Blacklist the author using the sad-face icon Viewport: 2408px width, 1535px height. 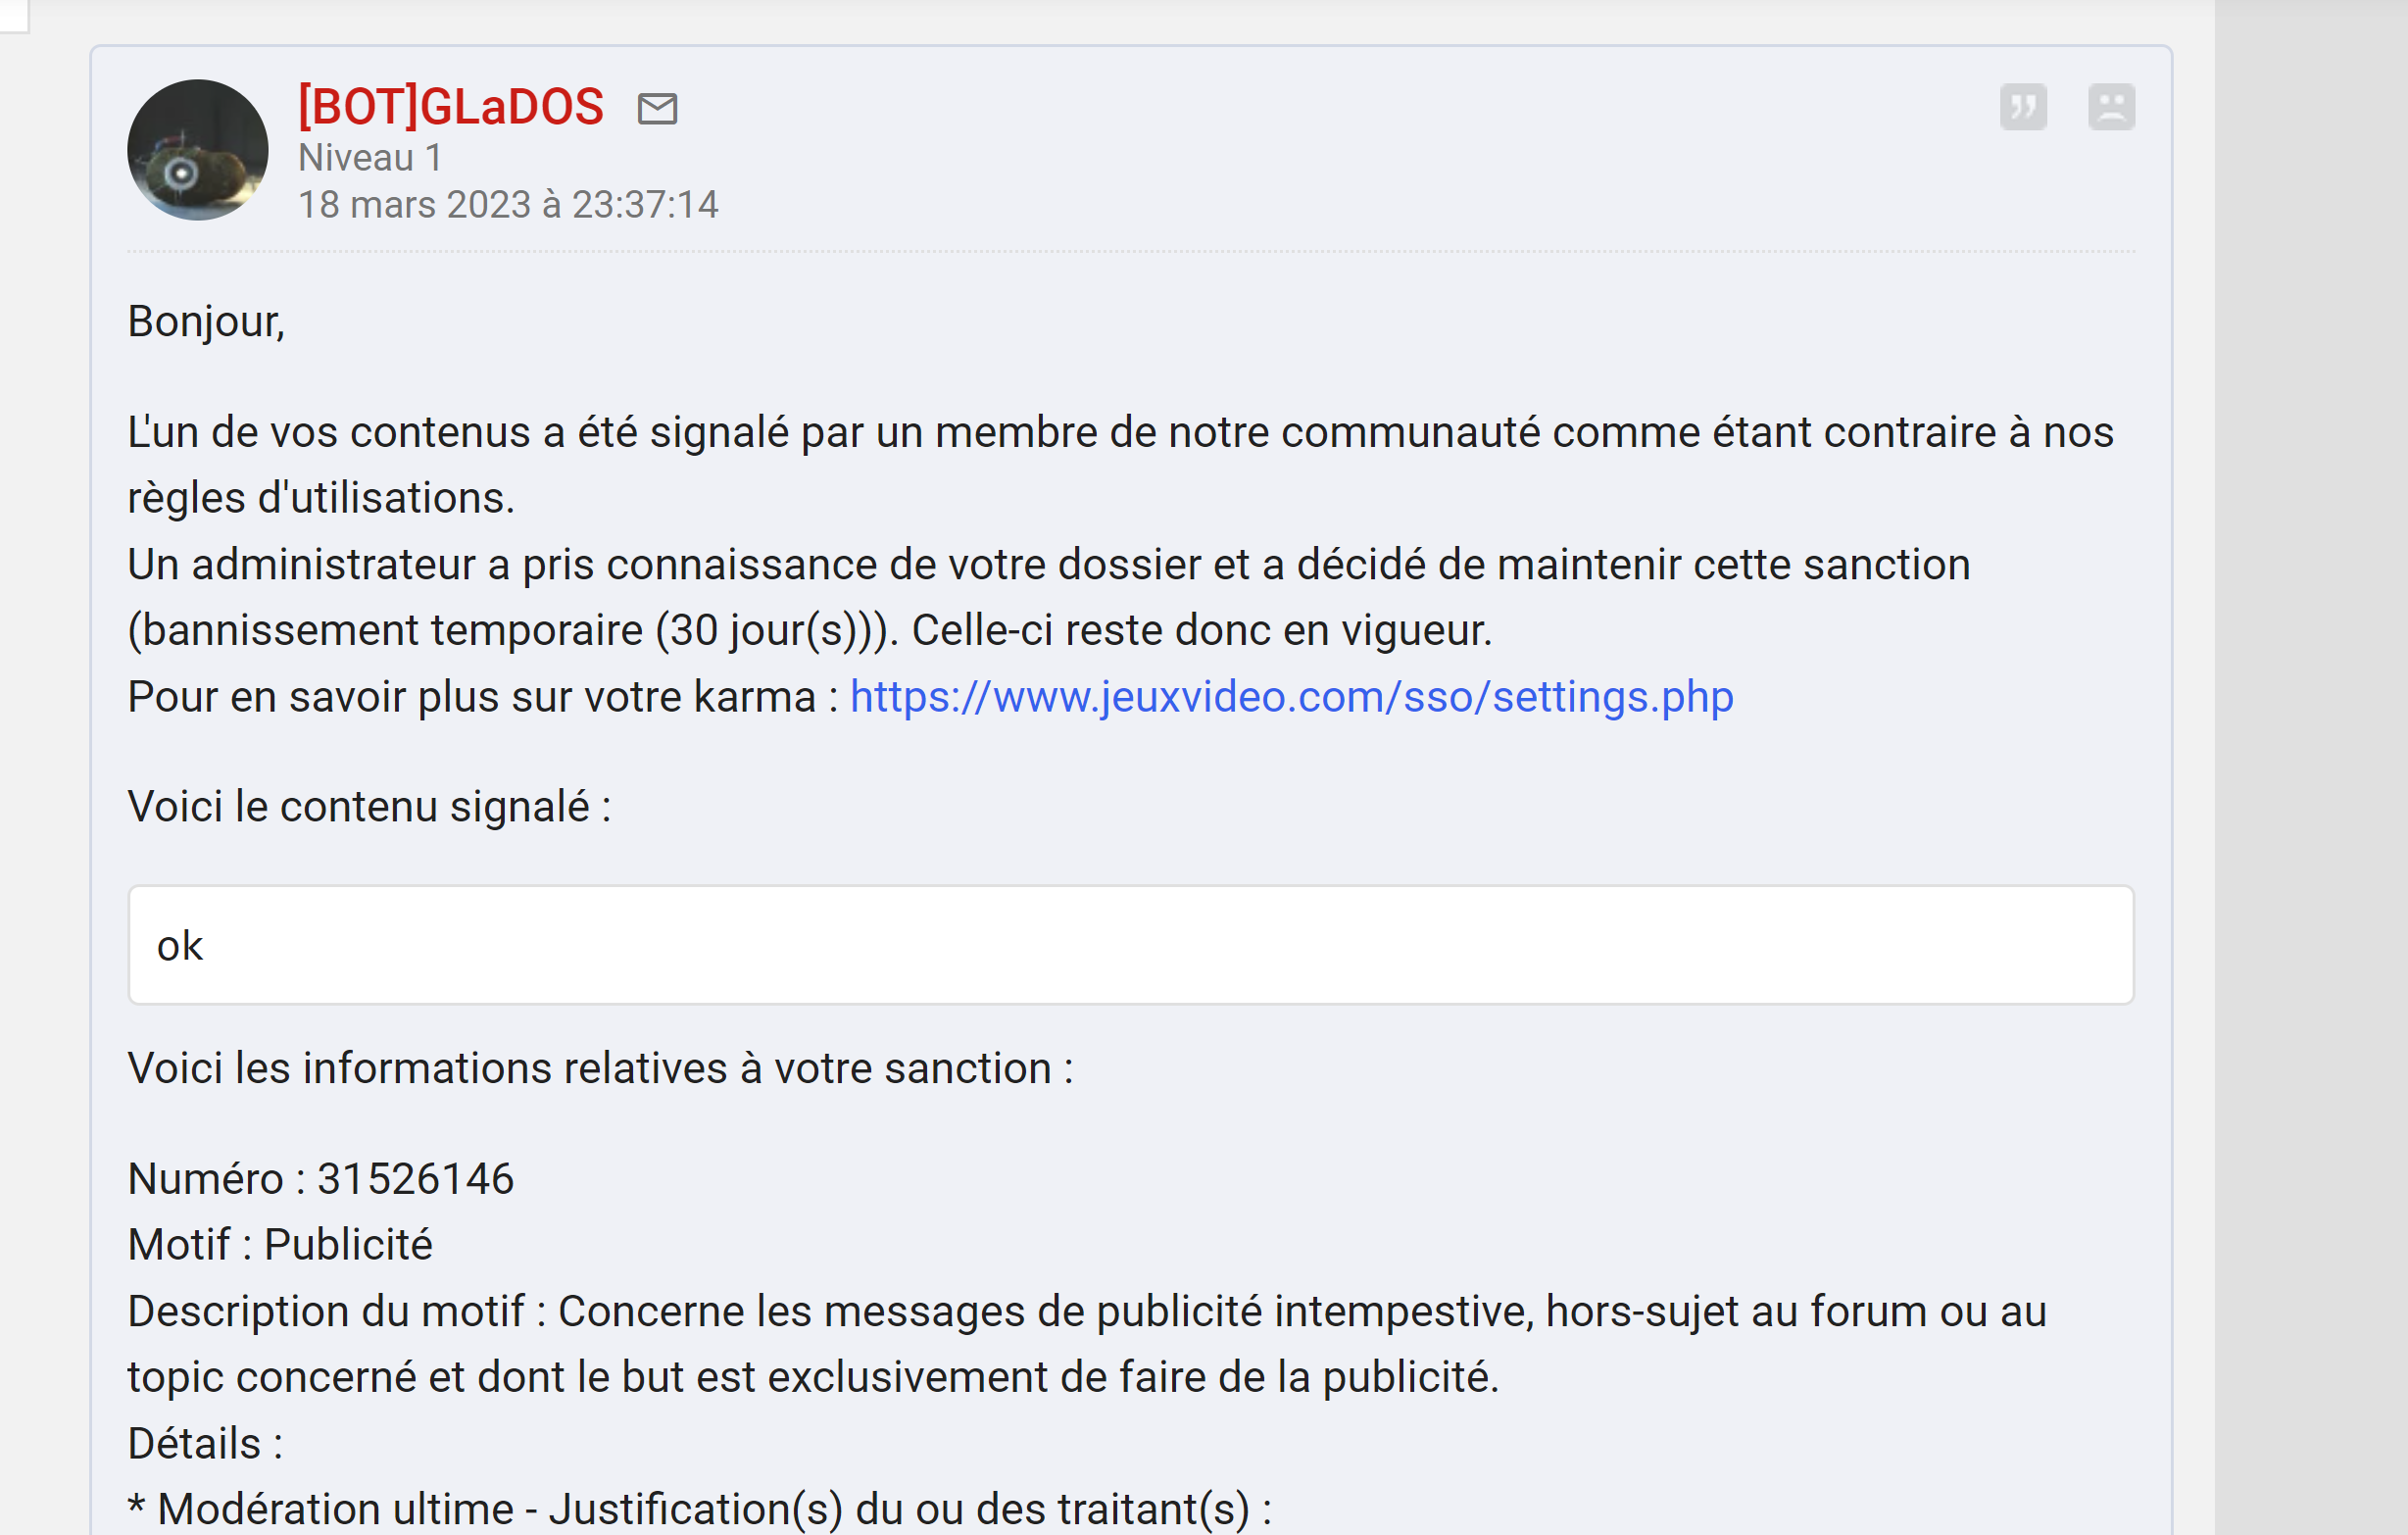click(2111, 106)
